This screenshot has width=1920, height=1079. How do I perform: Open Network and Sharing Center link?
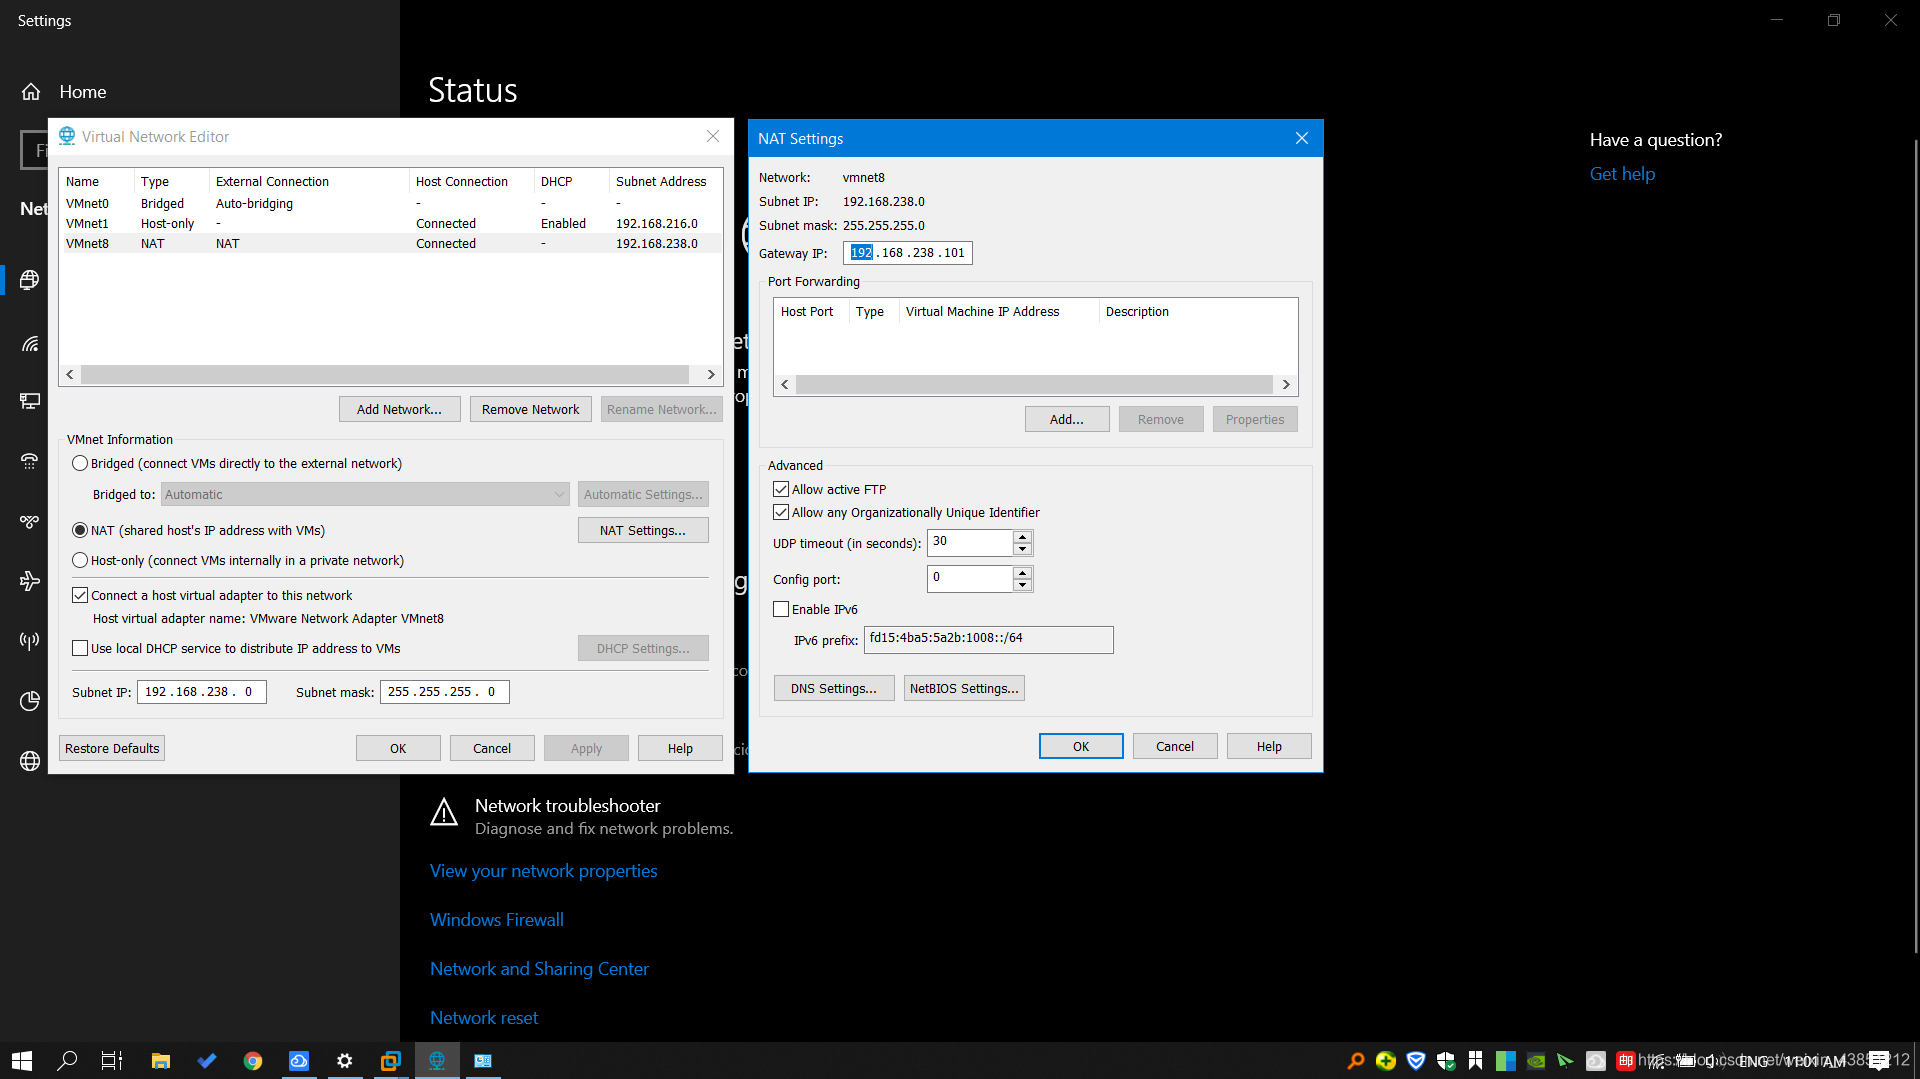point(539,969)
